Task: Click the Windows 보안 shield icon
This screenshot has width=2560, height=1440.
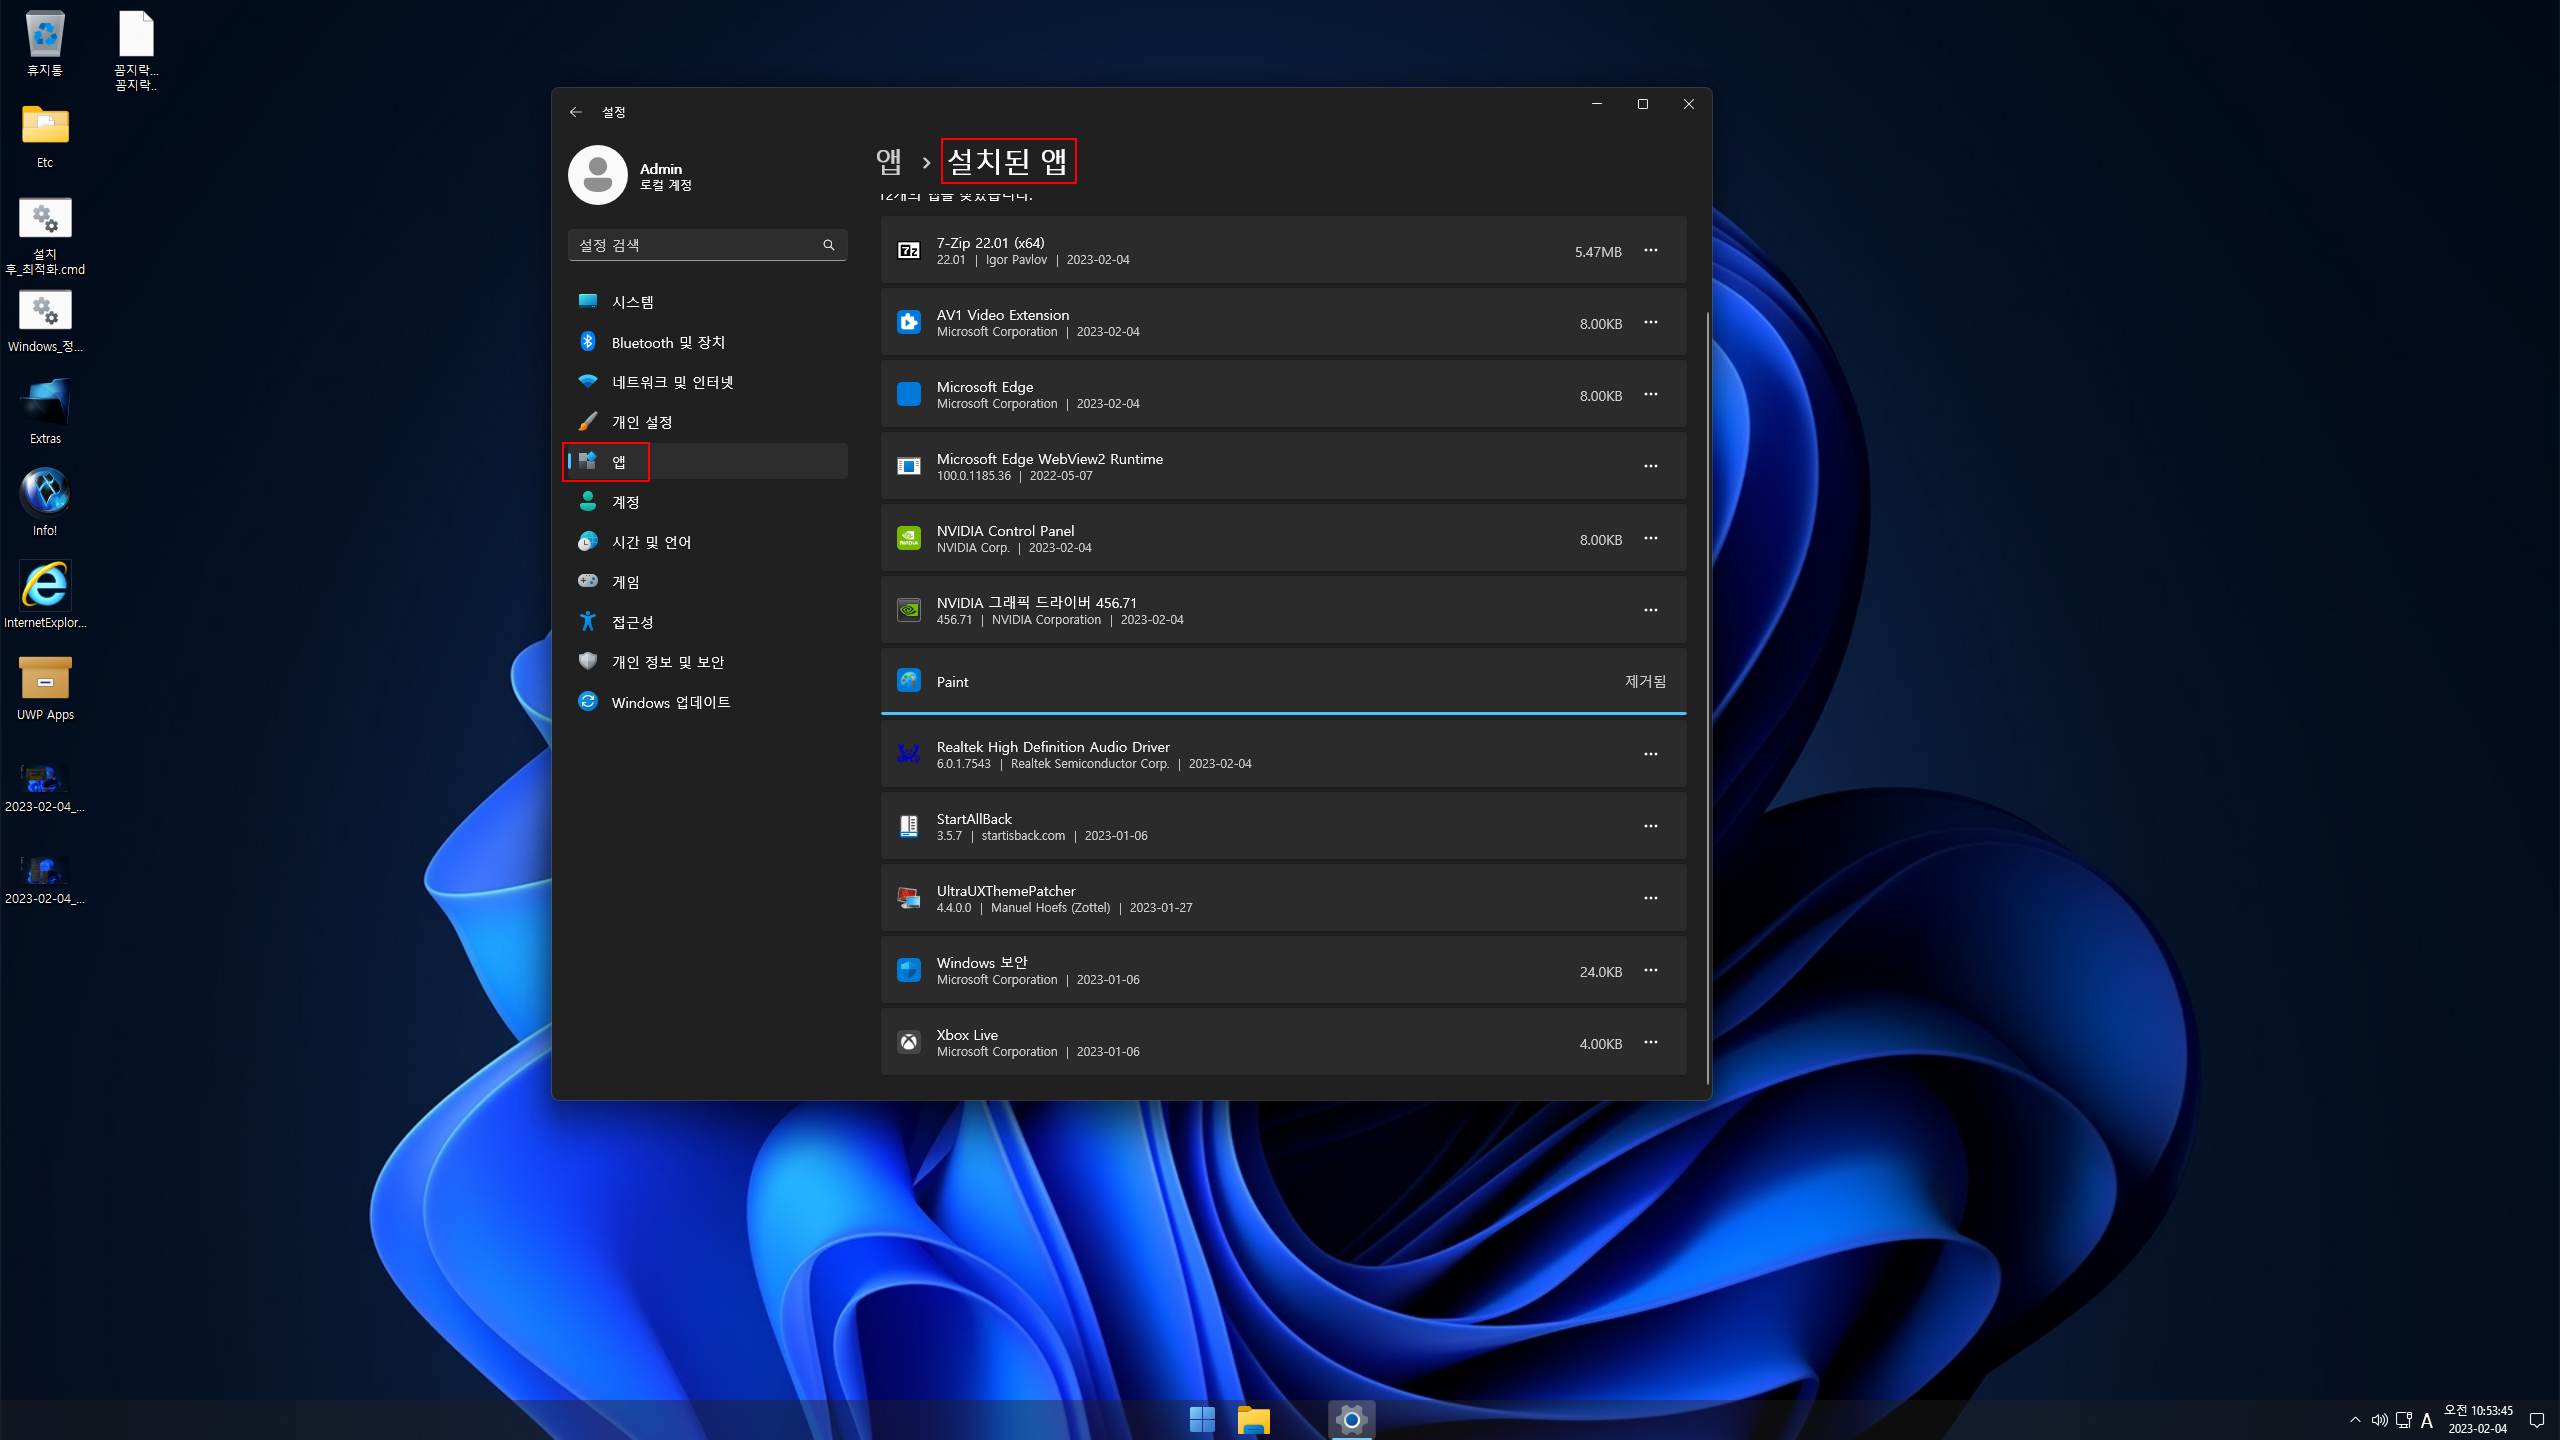Action: click(x=908, y=970)
